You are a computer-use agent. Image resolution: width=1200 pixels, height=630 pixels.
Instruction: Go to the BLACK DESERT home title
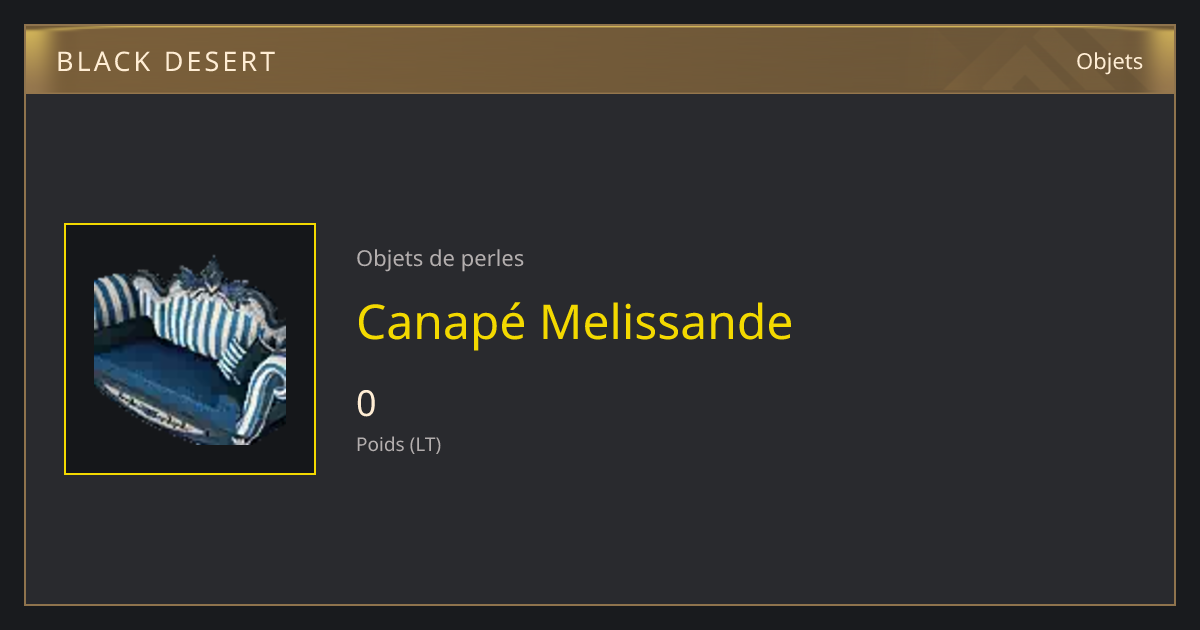(166, 62)
